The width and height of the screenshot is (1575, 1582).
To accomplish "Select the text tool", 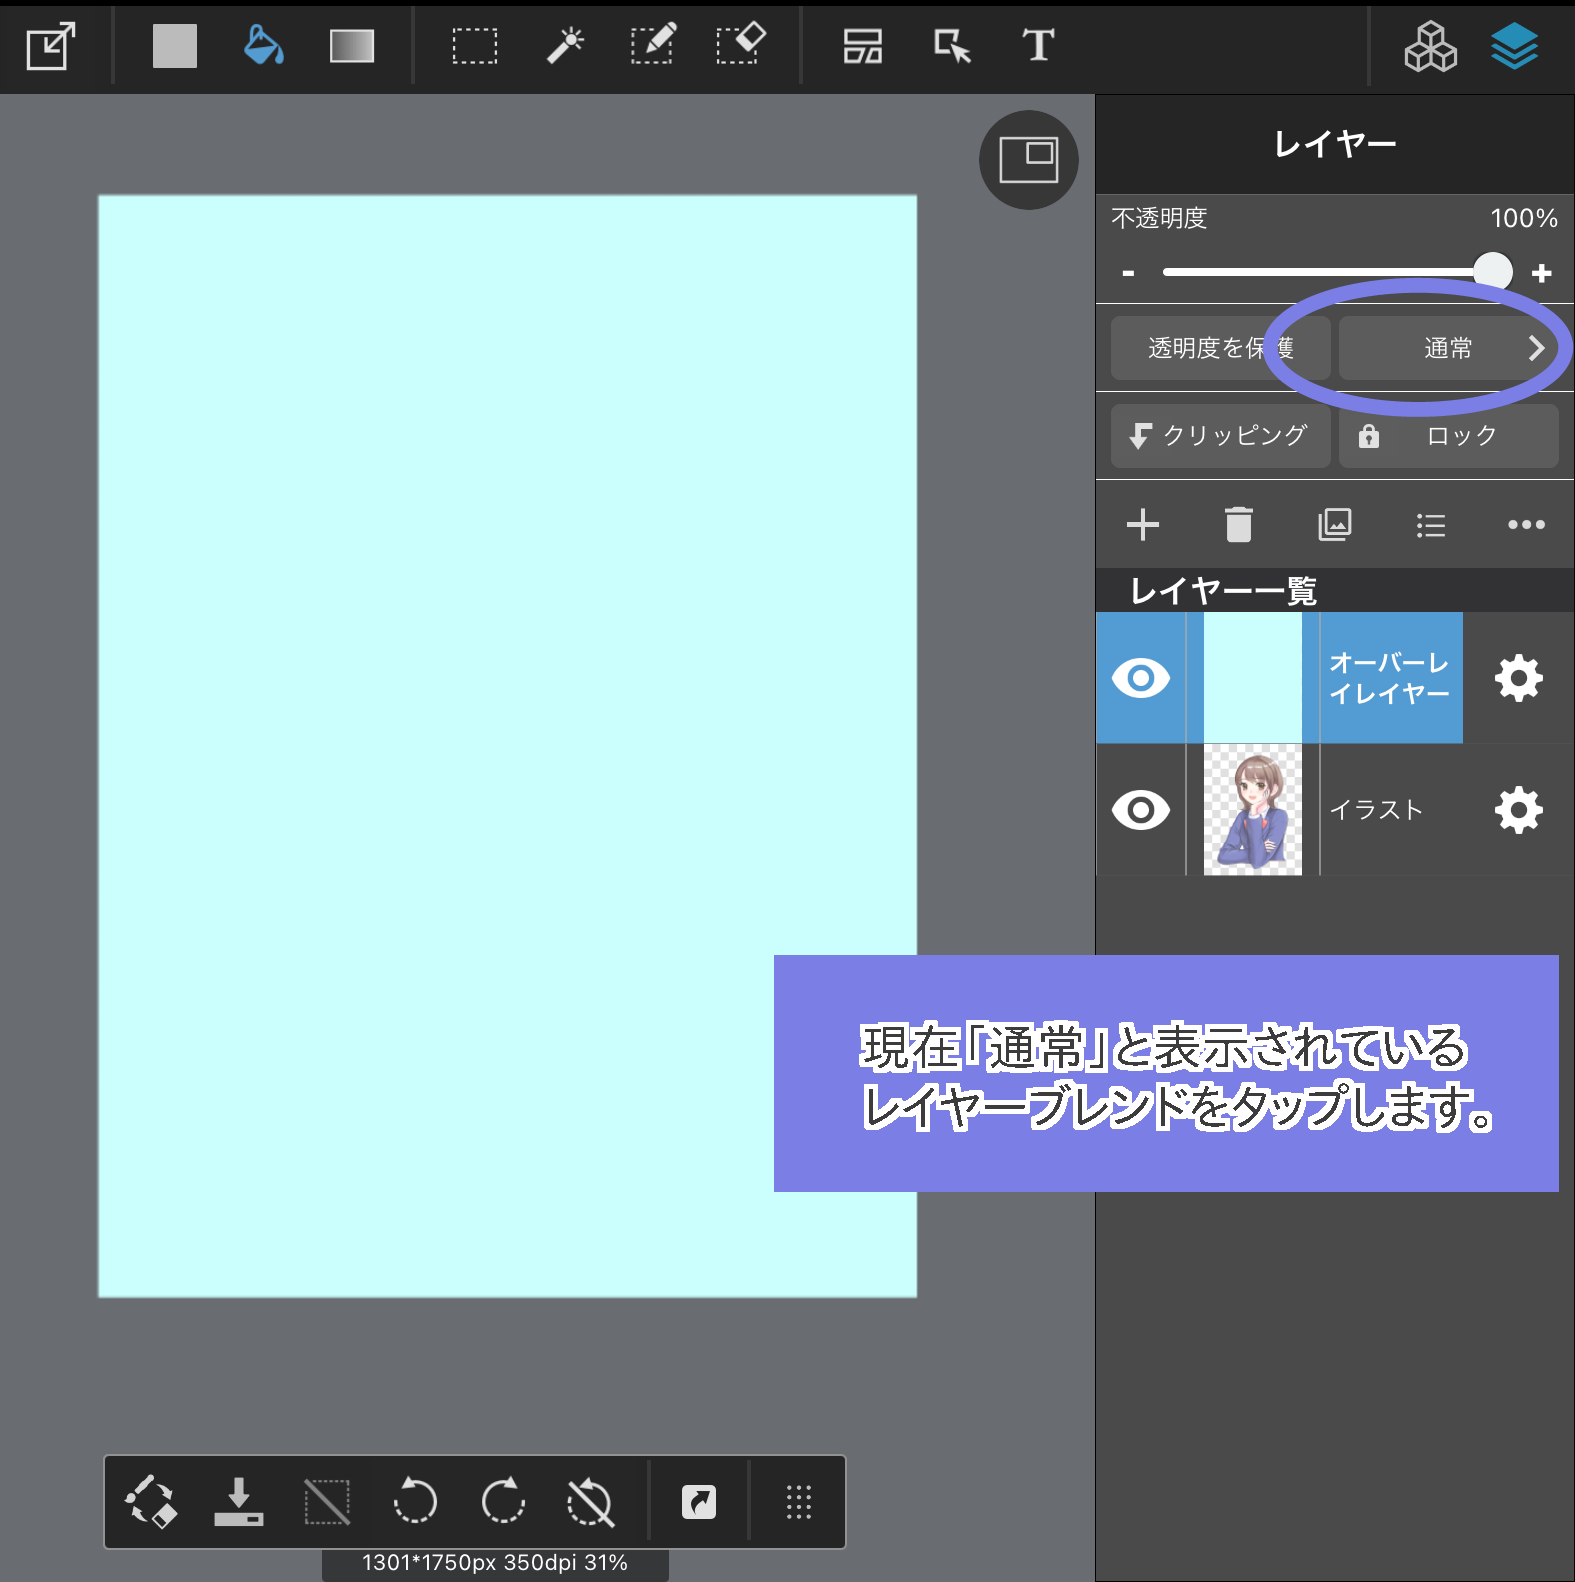I will point(1038,46).
